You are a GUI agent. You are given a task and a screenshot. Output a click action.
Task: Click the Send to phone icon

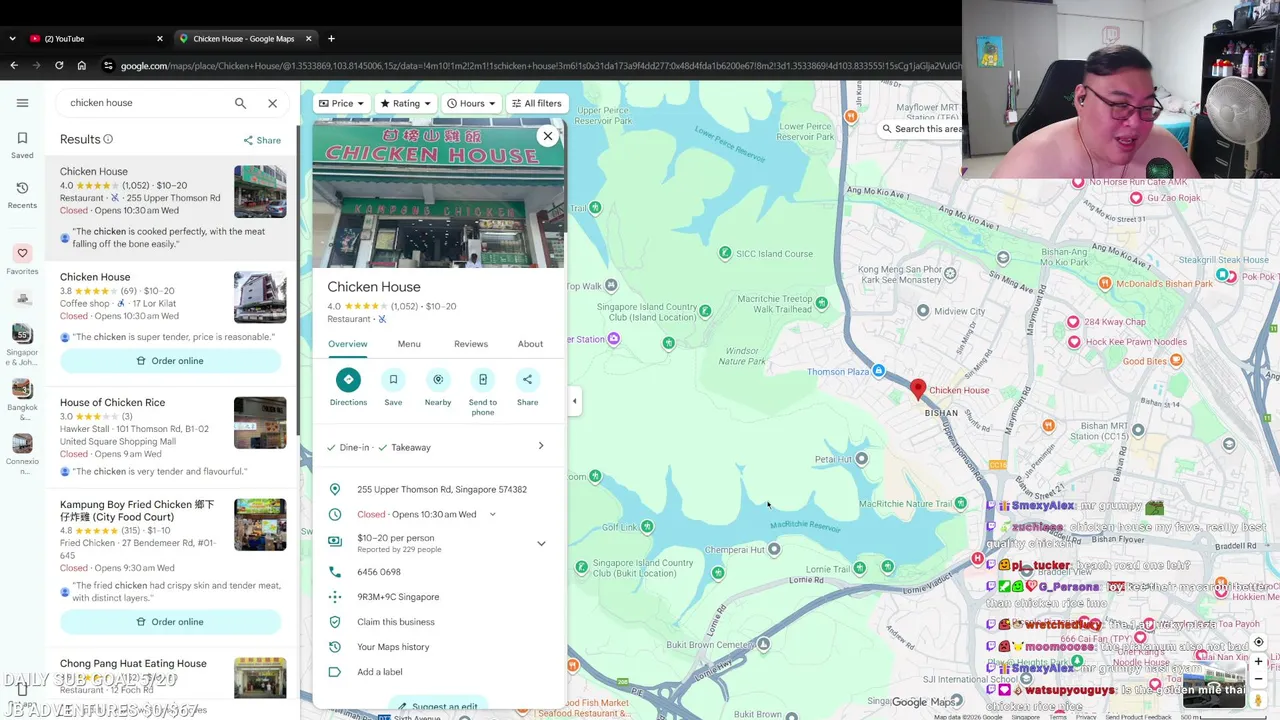(483, 379)
